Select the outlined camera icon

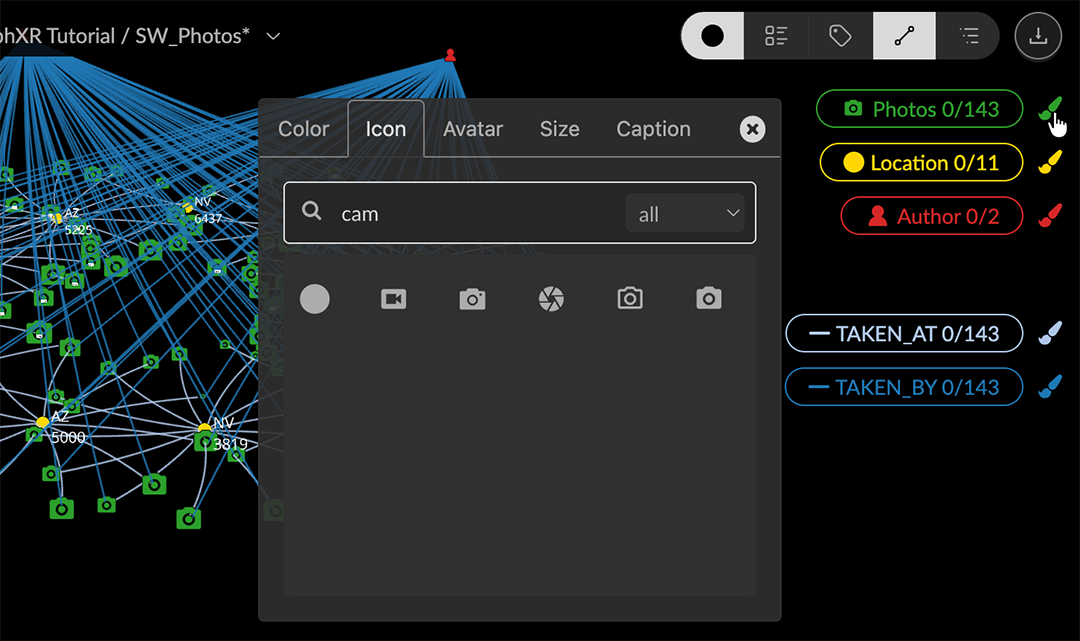(x=630, y=299)
